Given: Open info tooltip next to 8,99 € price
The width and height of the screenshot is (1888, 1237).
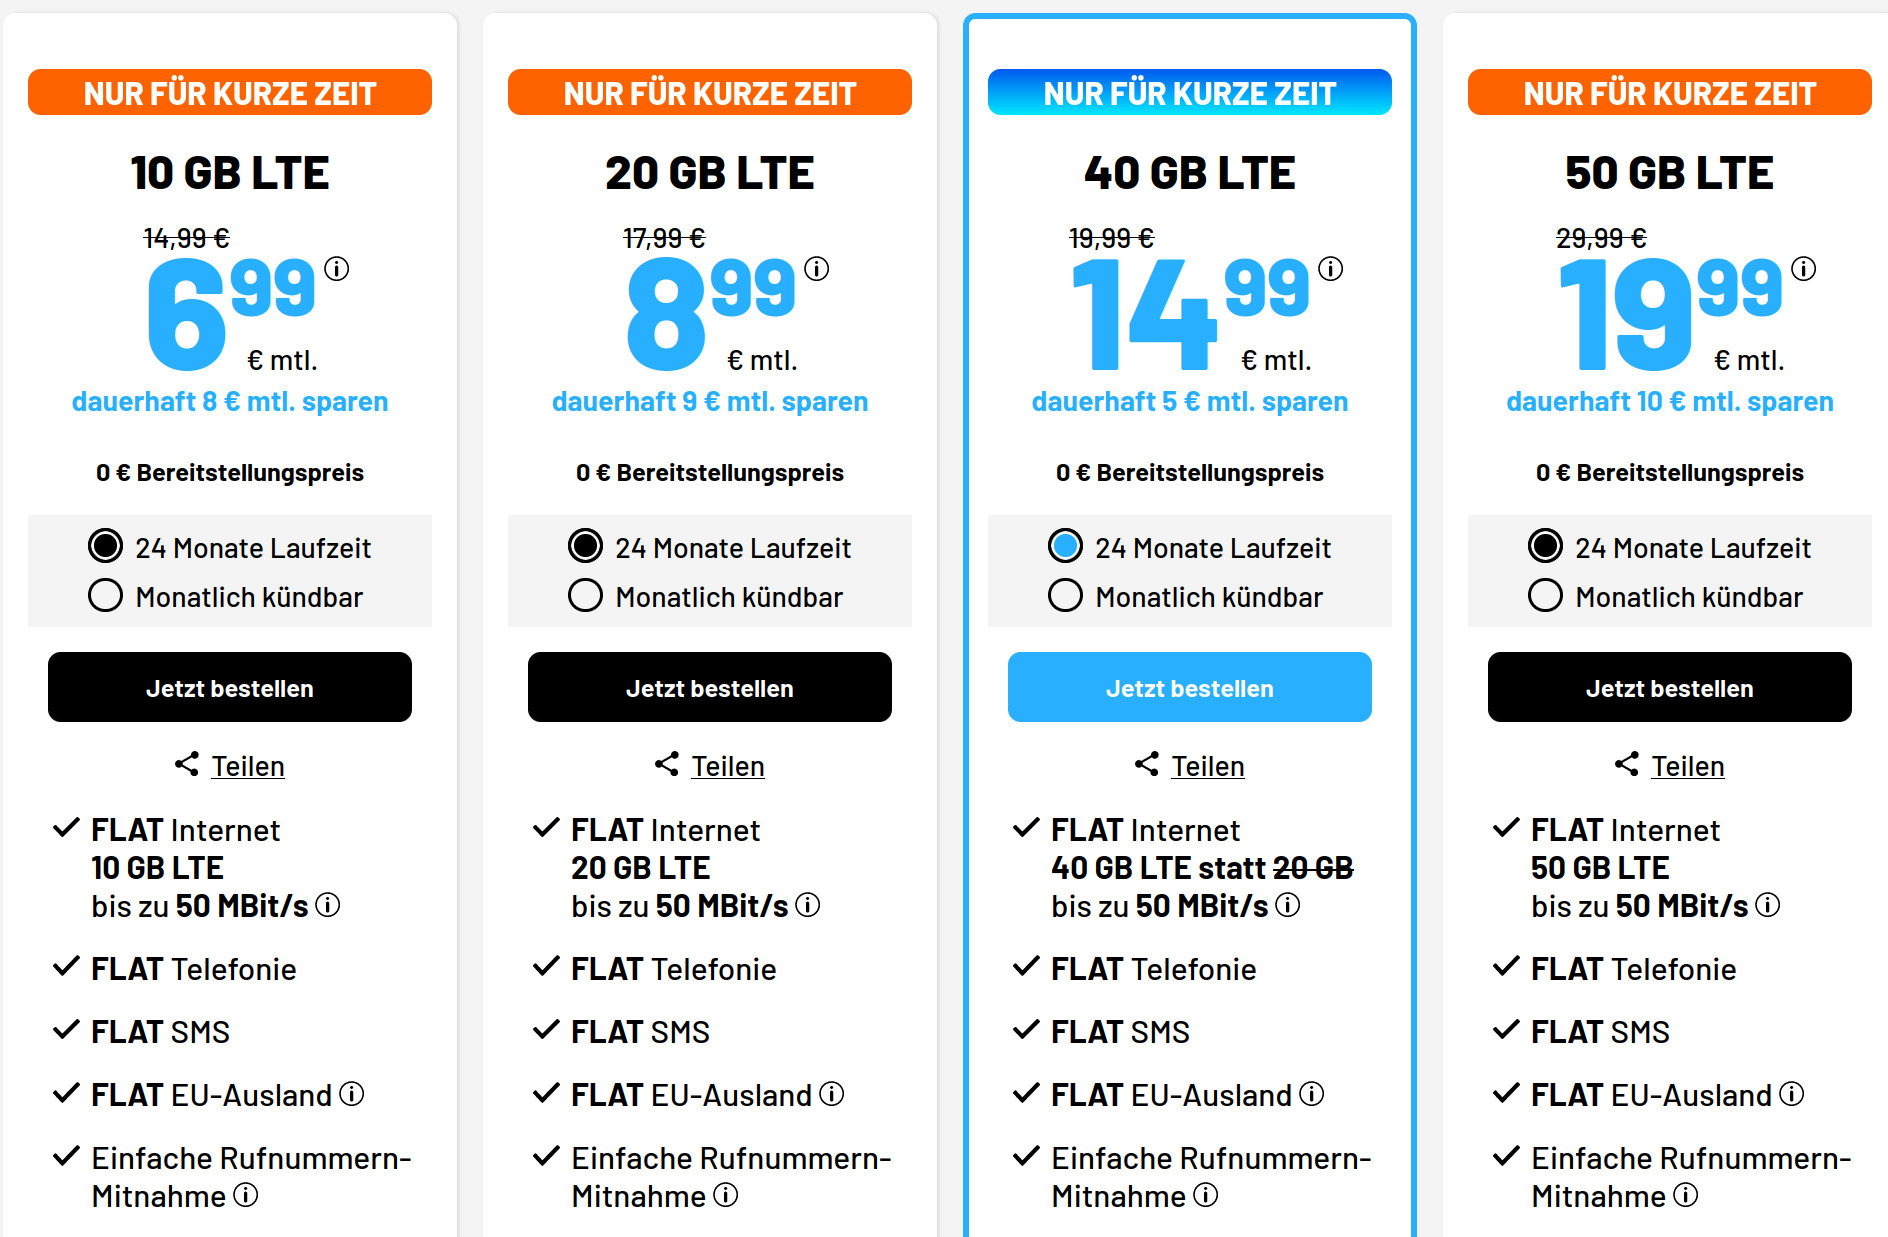Looking at the screenshot, I should pos(815,268).
